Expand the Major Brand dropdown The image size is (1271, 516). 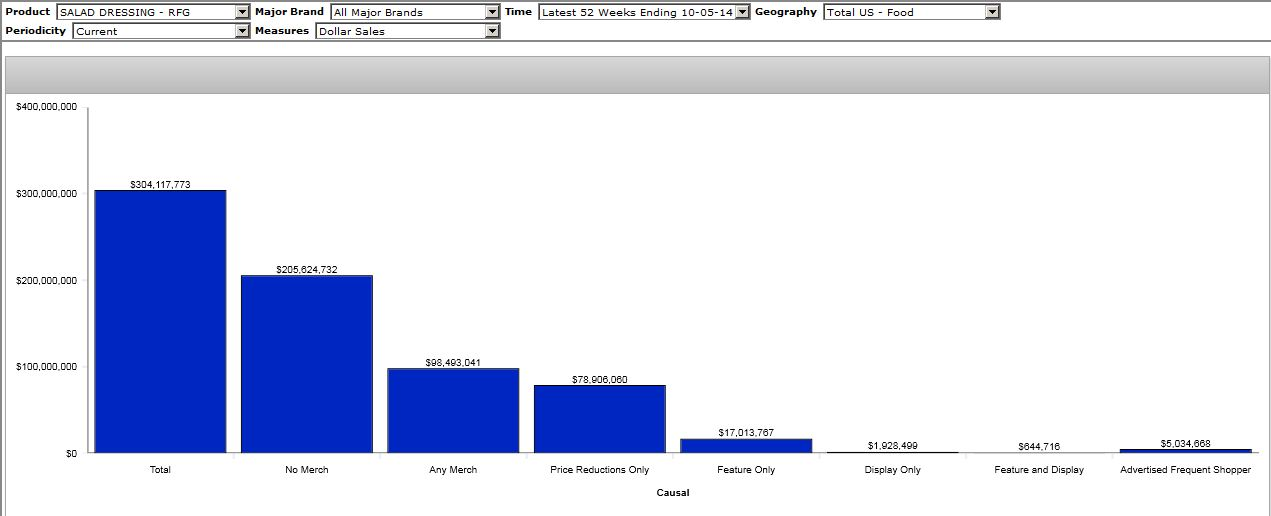coord(491,12)
